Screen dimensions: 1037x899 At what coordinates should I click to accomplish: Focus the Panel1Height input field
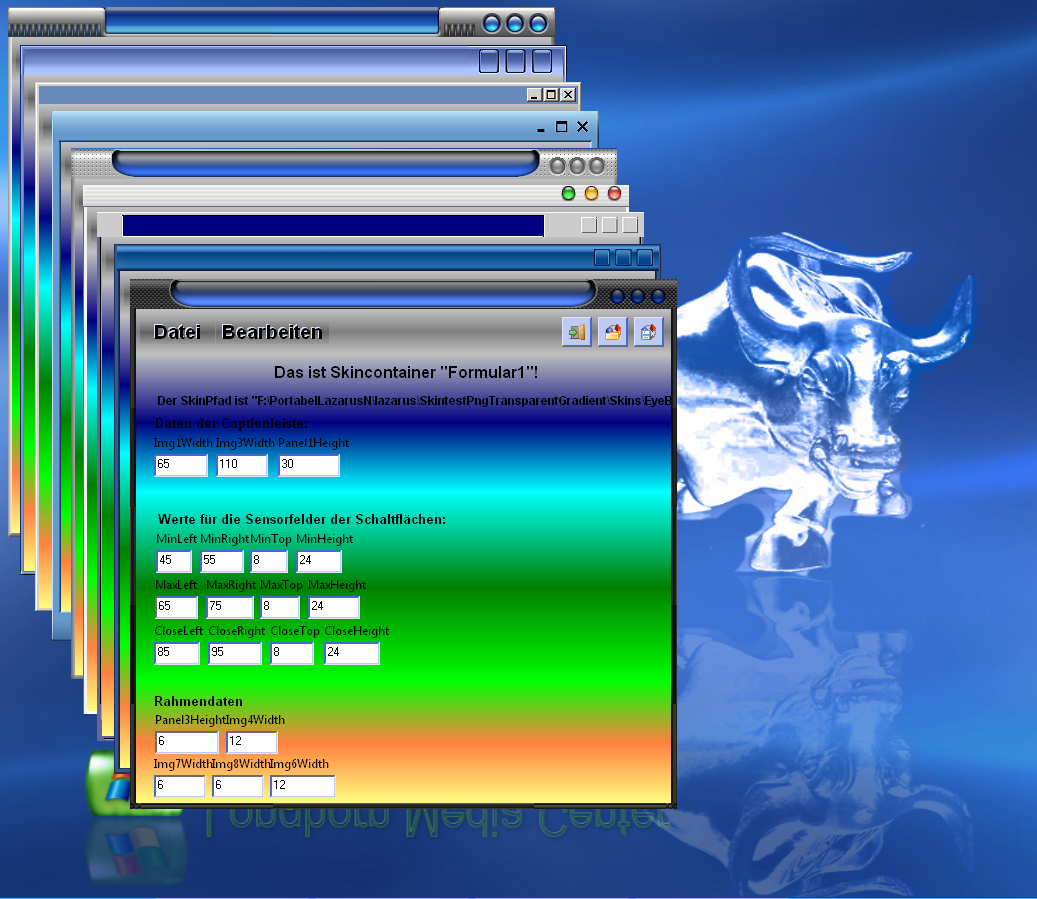point(309,465)
